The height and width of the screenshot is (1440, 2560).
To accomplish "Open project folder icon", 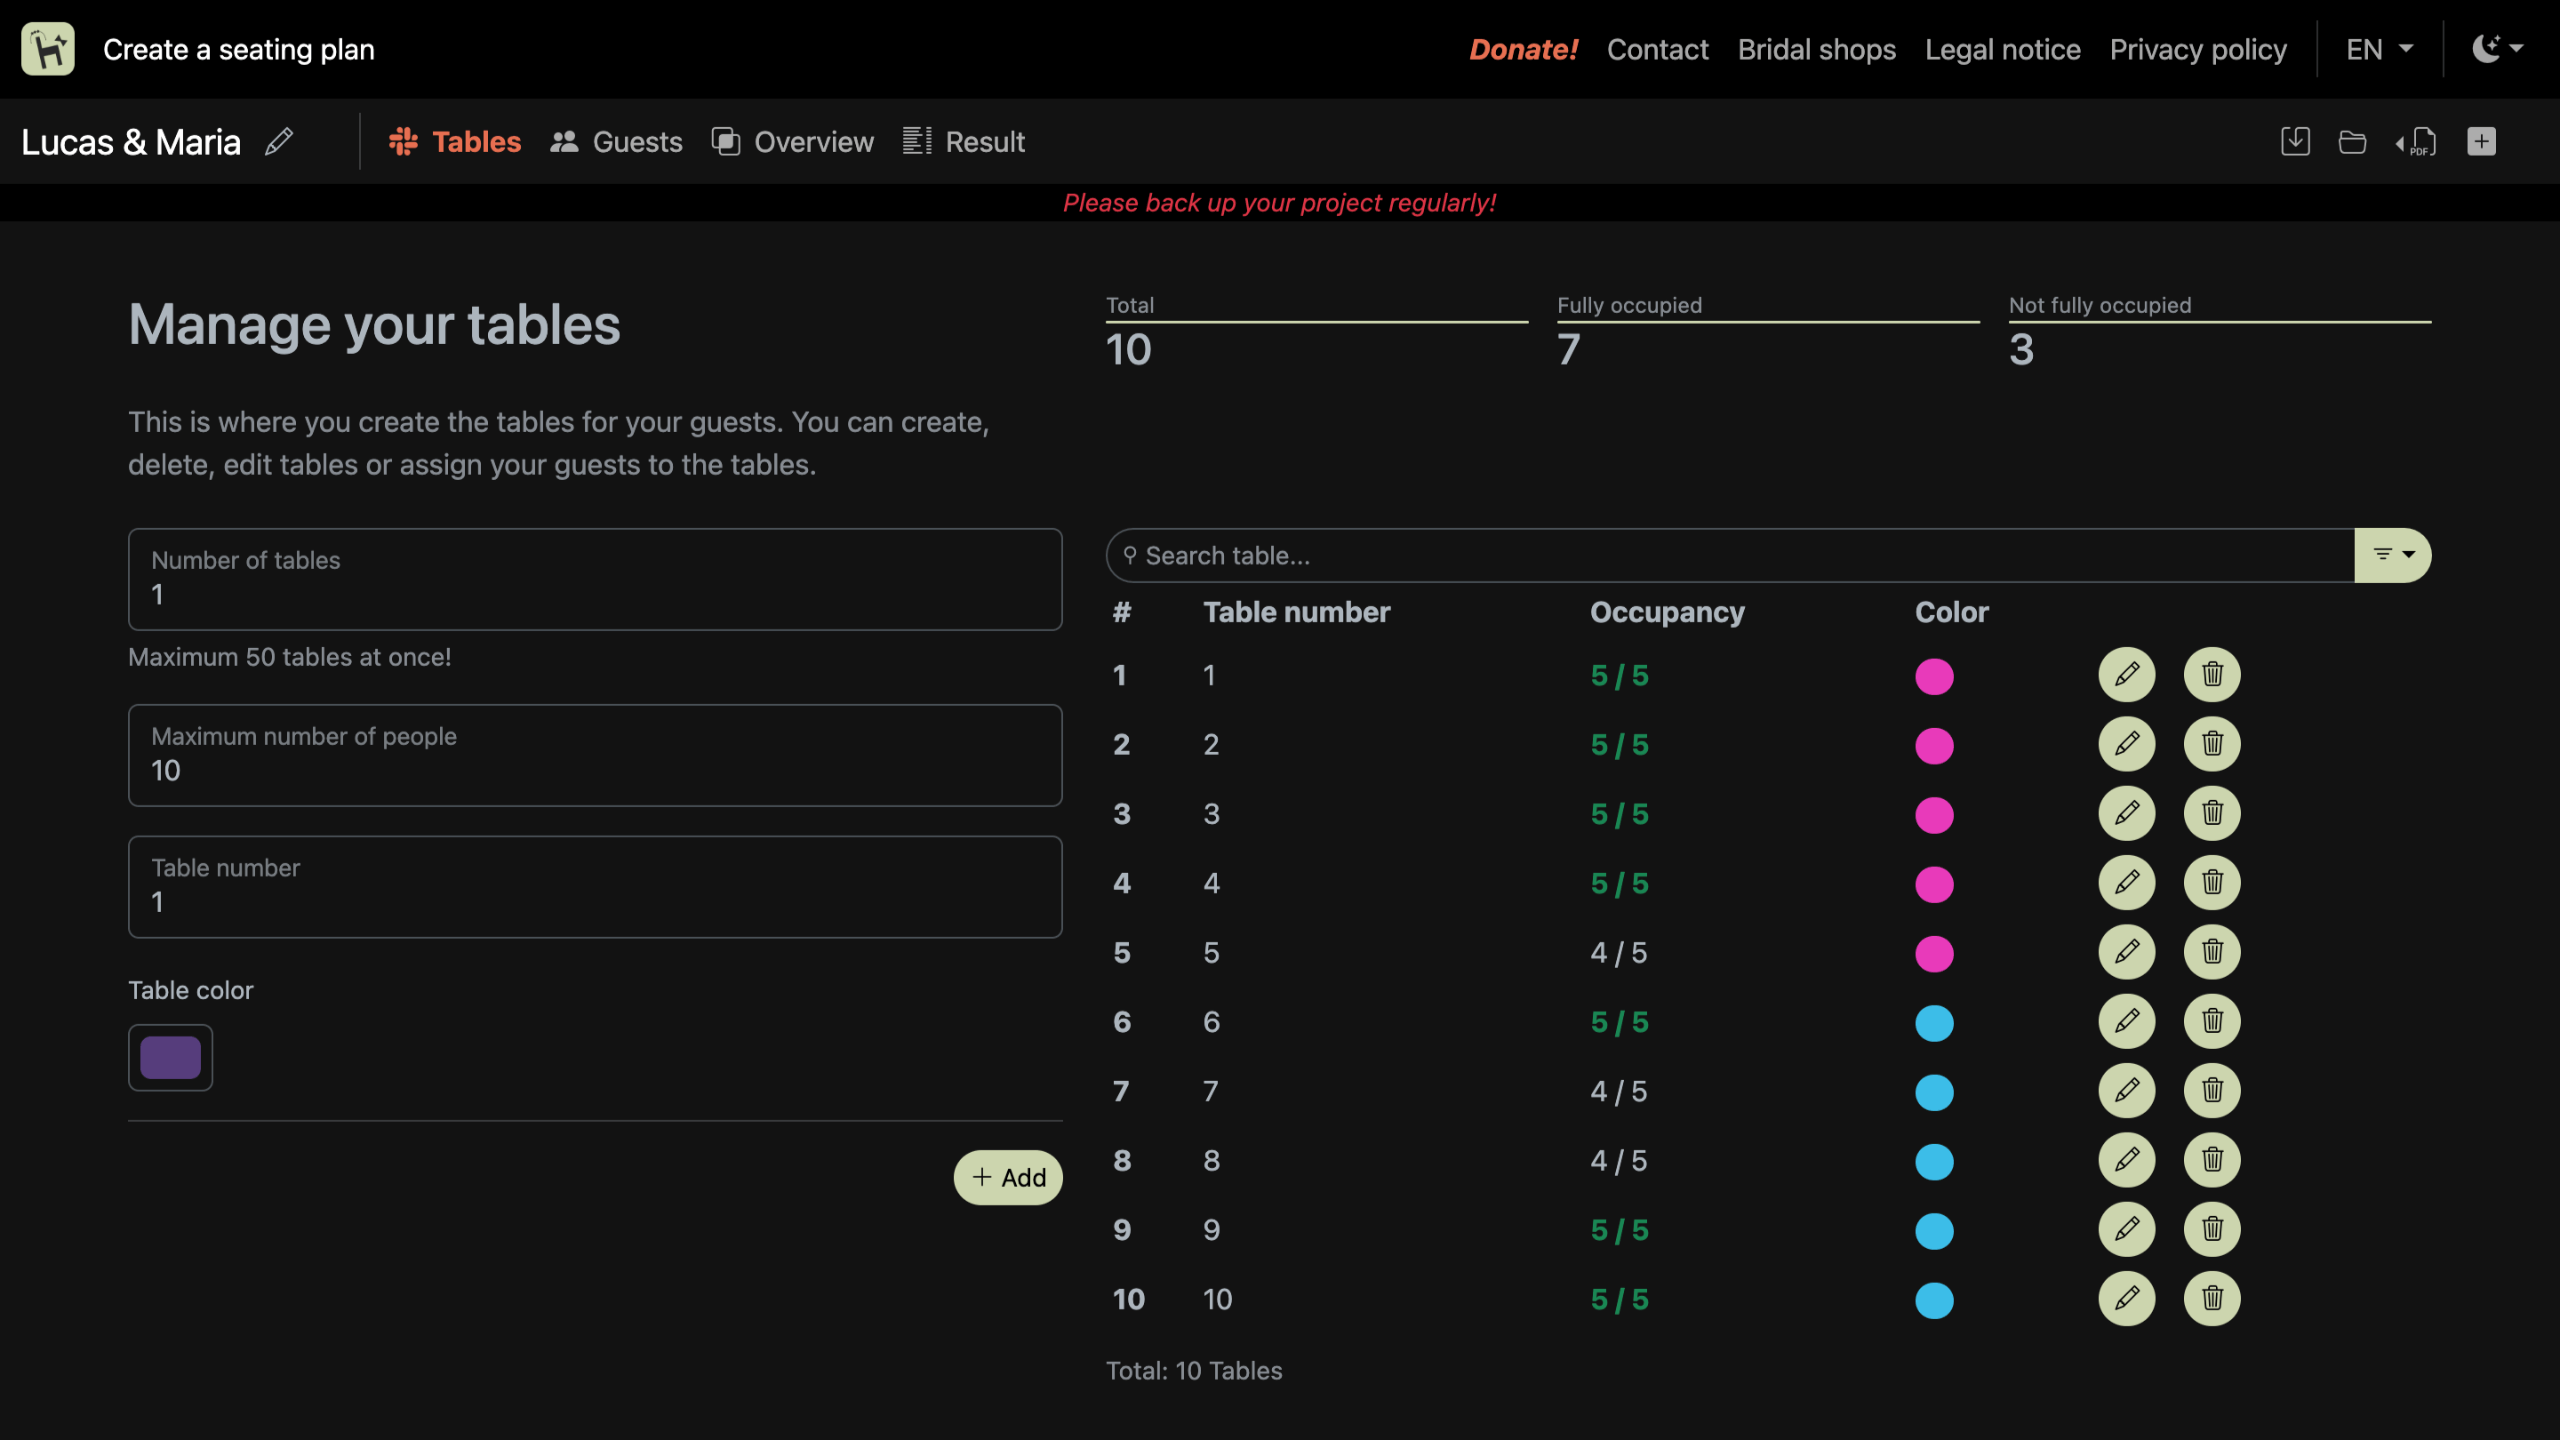I will [x=2352, y=142].
